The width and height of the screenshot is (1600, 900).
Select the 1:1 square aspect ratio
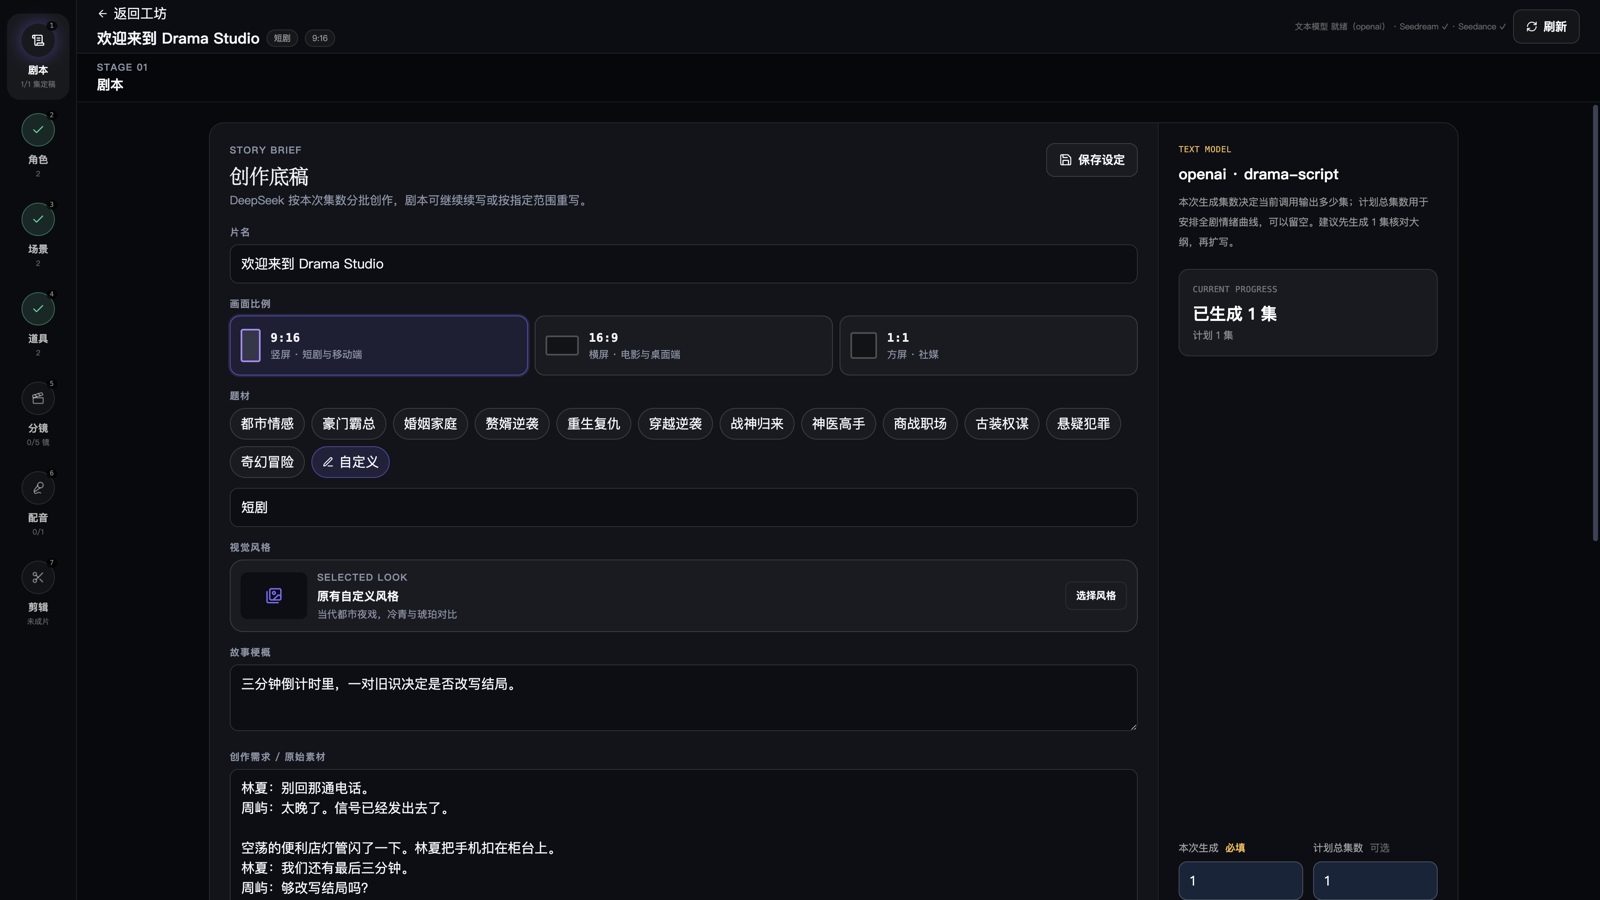coord(988,346)
